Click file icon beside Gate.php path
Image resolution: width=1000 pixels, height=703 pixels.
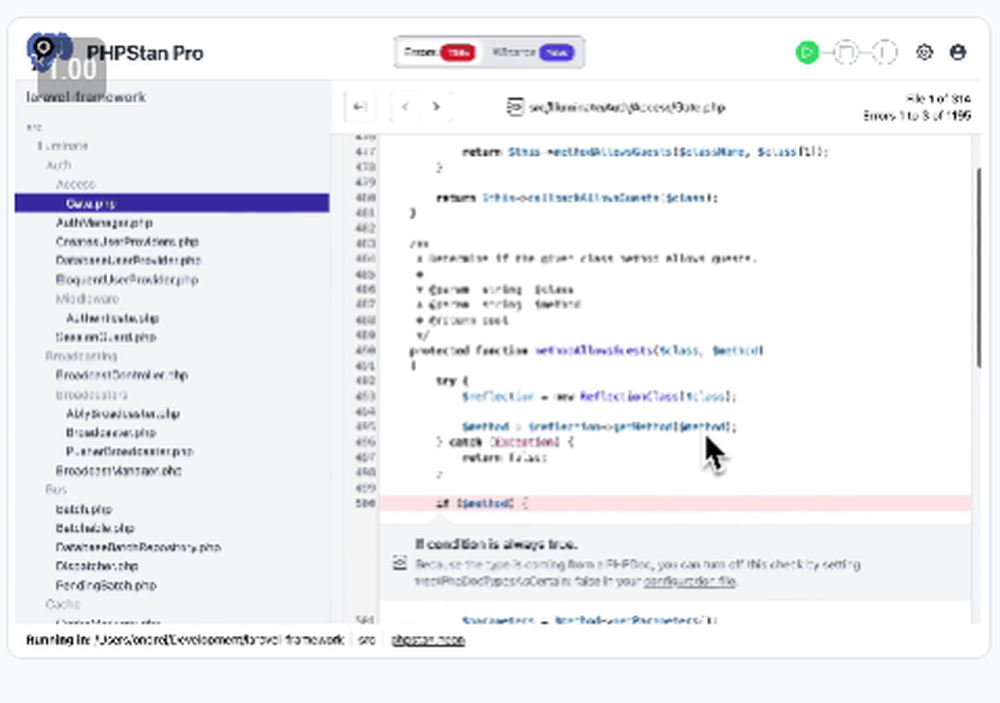[515, 107]
